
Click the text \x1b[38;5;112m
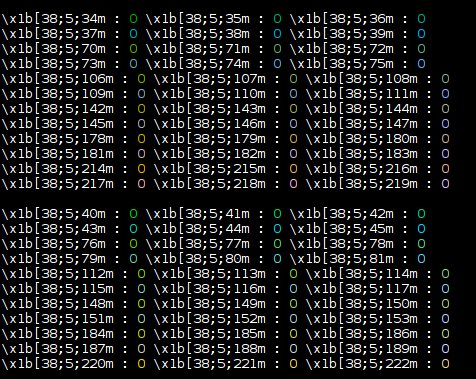click(58, 274)
